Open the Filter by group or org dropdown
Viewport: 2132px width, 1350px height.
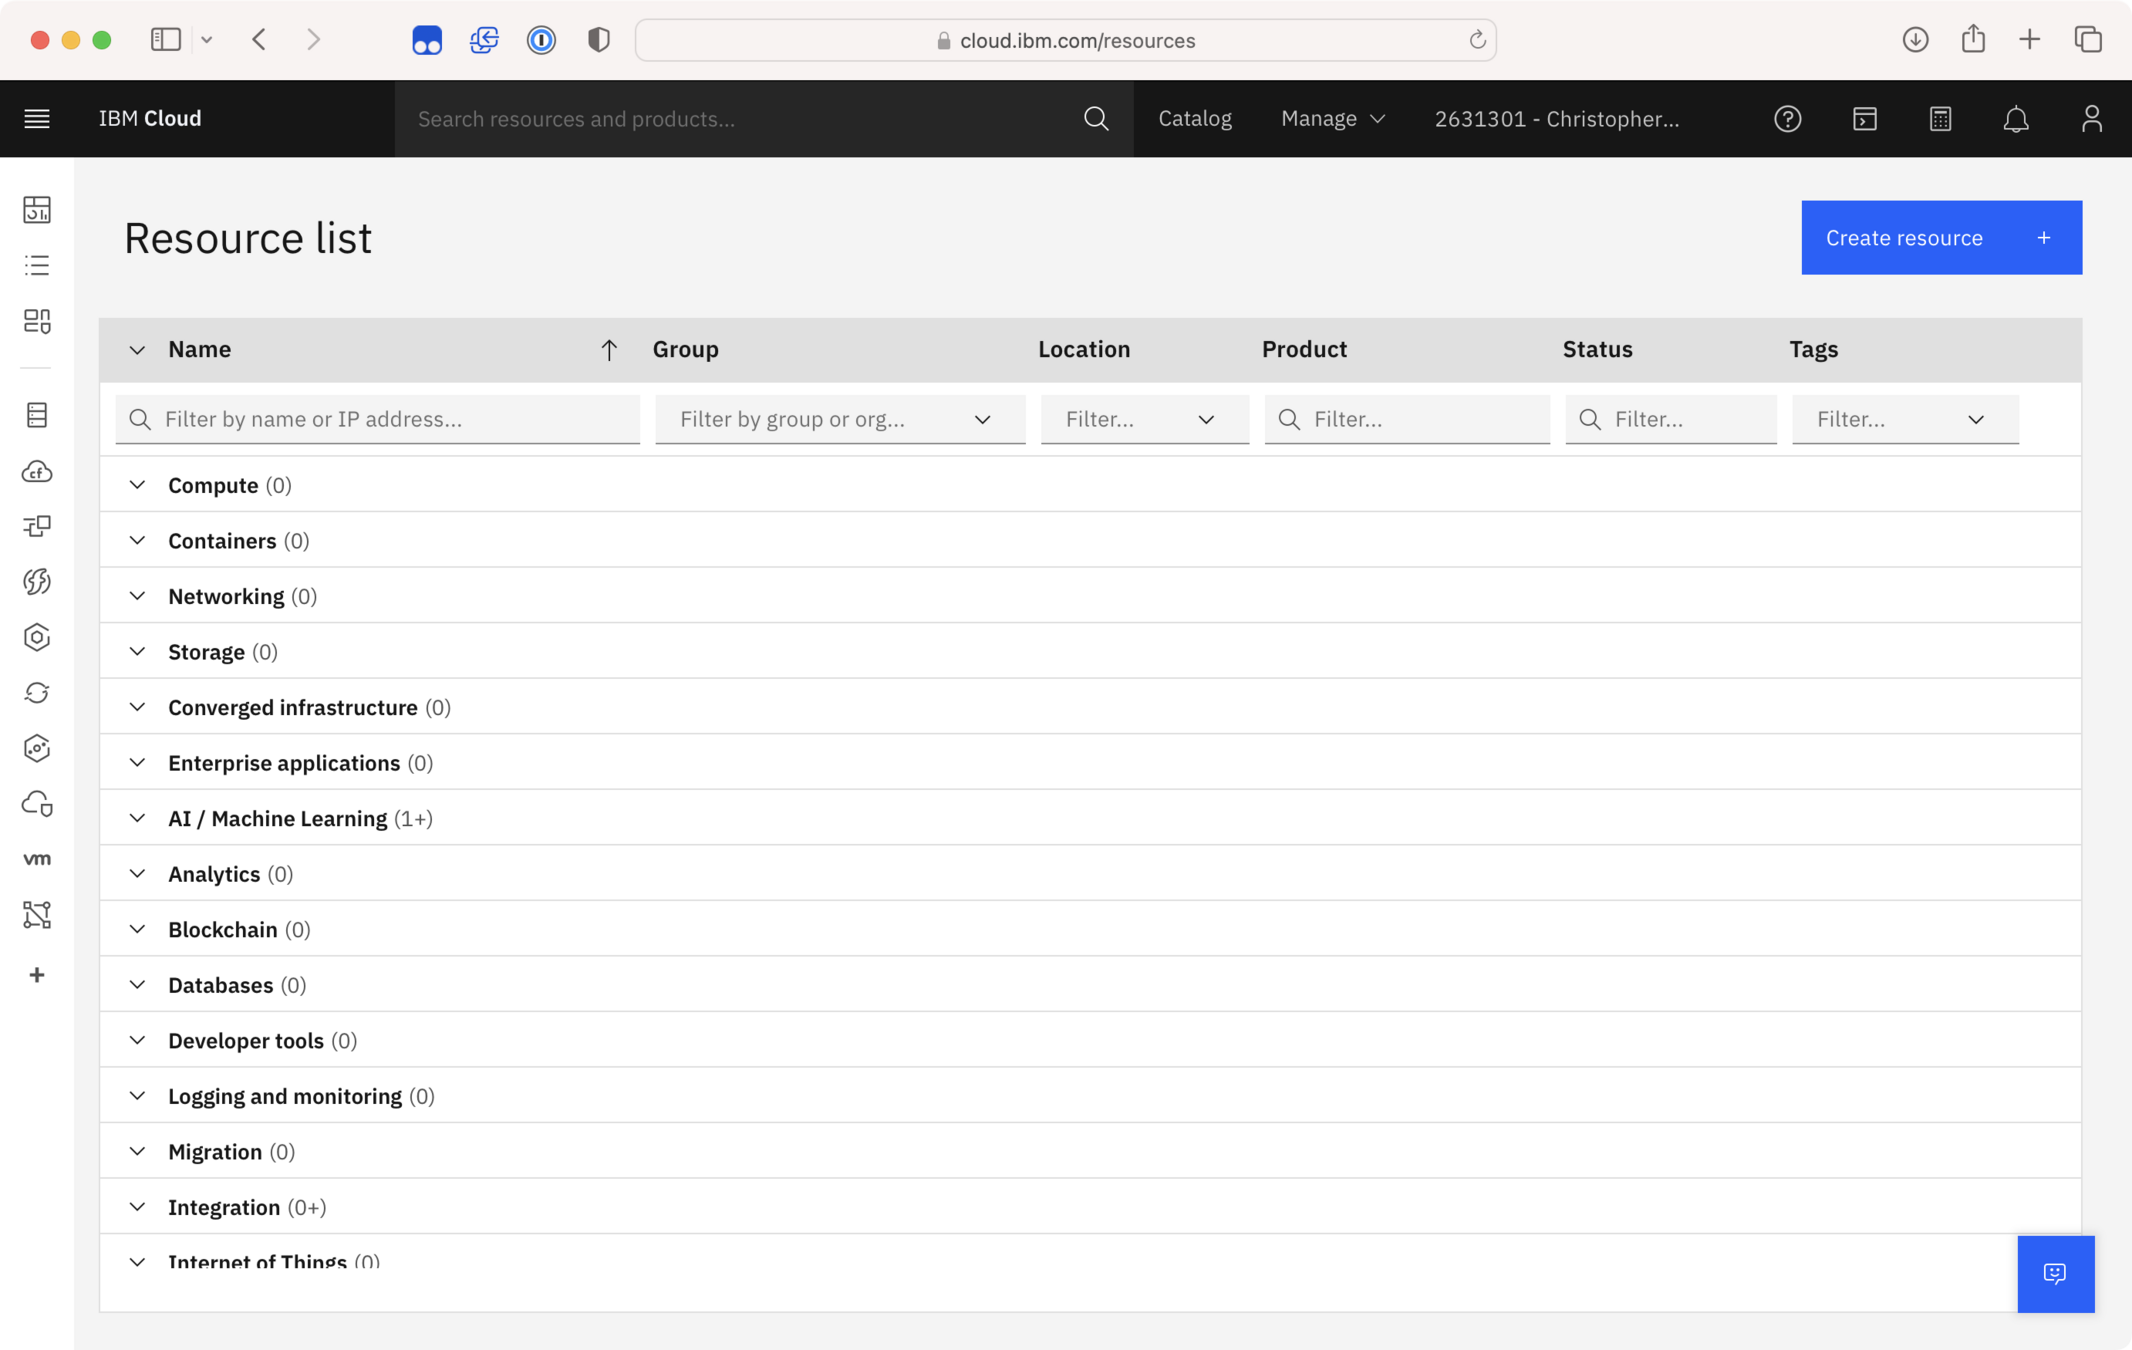coord(839,419)
